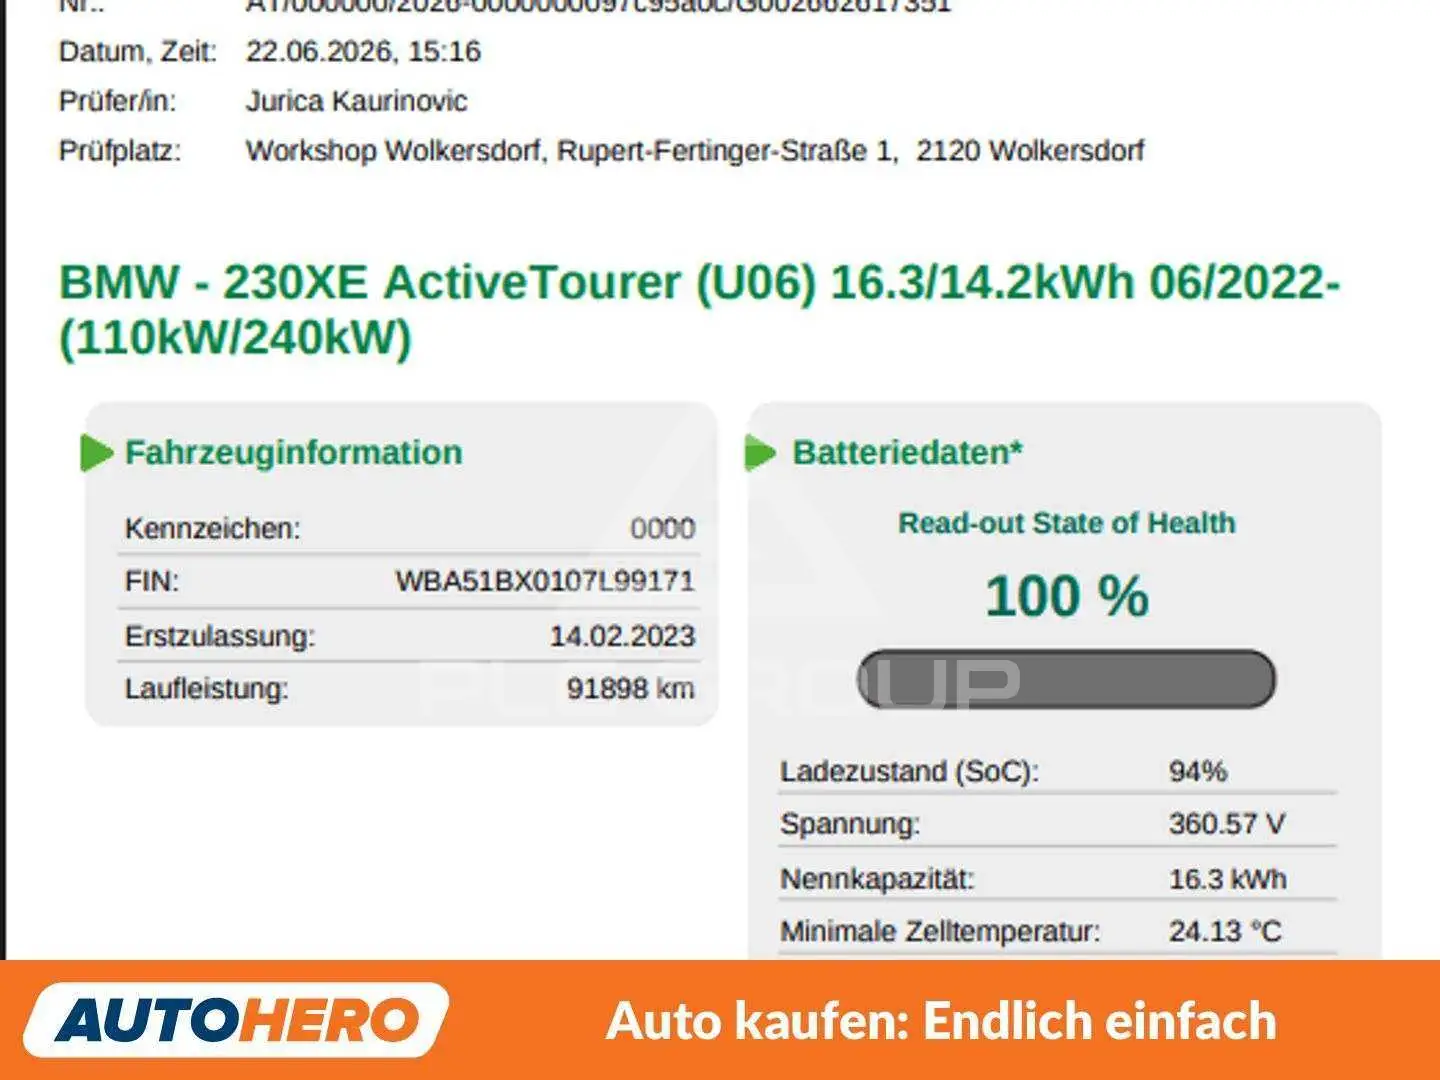Select the "Datum, Zeit:" label
This screenshot has width=1440, height=1080.
(138, 52)
